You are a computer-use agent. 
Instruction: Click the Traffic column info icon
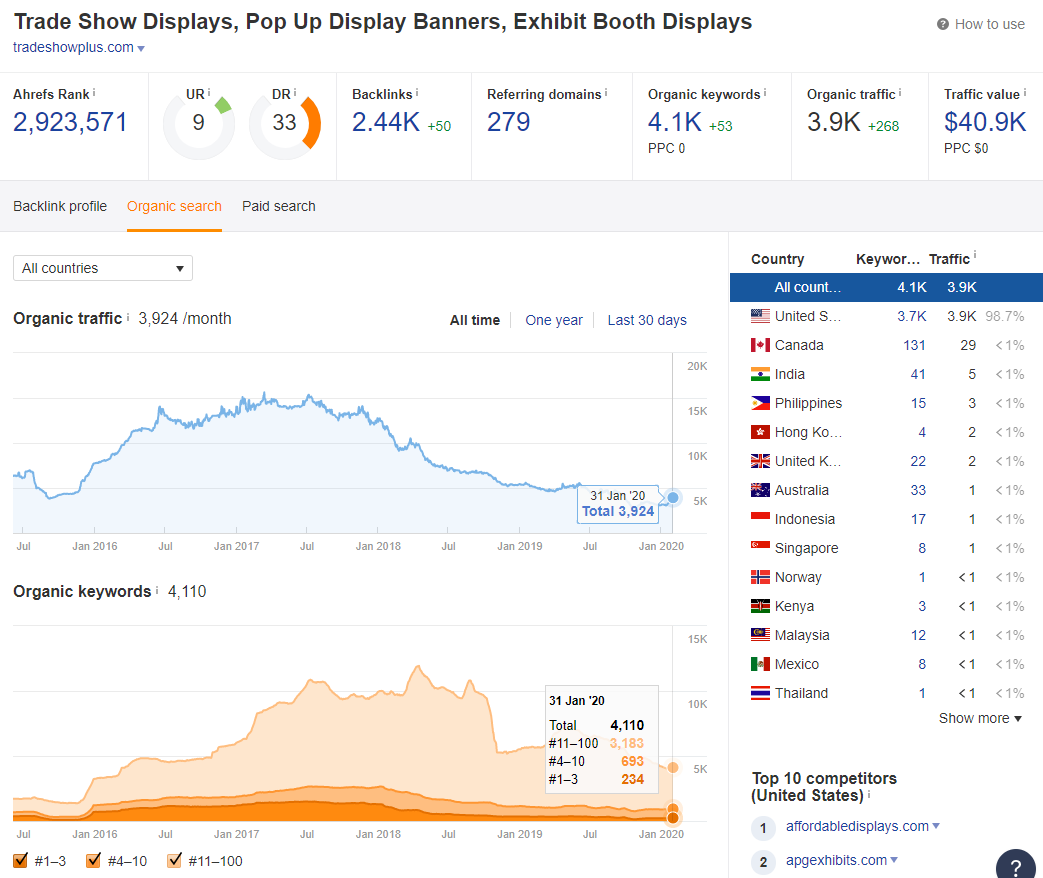point(975,254)
